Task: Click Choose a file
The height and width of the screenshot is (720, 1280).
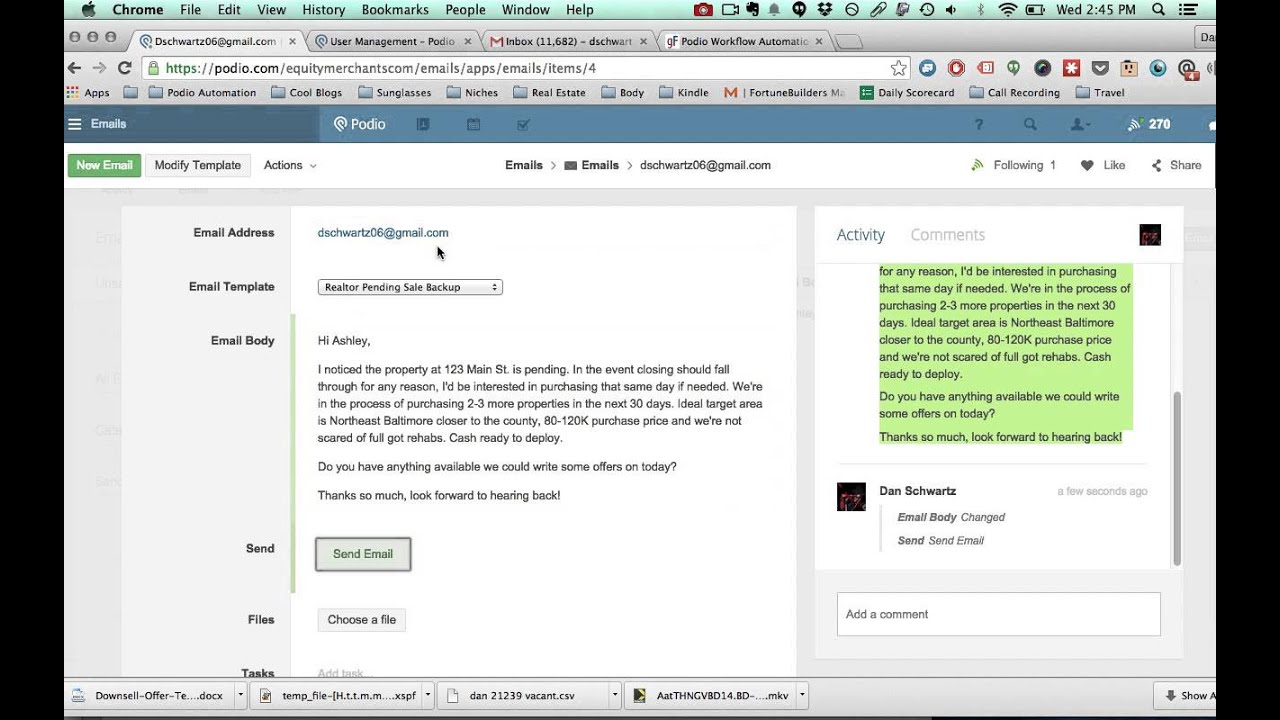Action: [x=362, y=620]
